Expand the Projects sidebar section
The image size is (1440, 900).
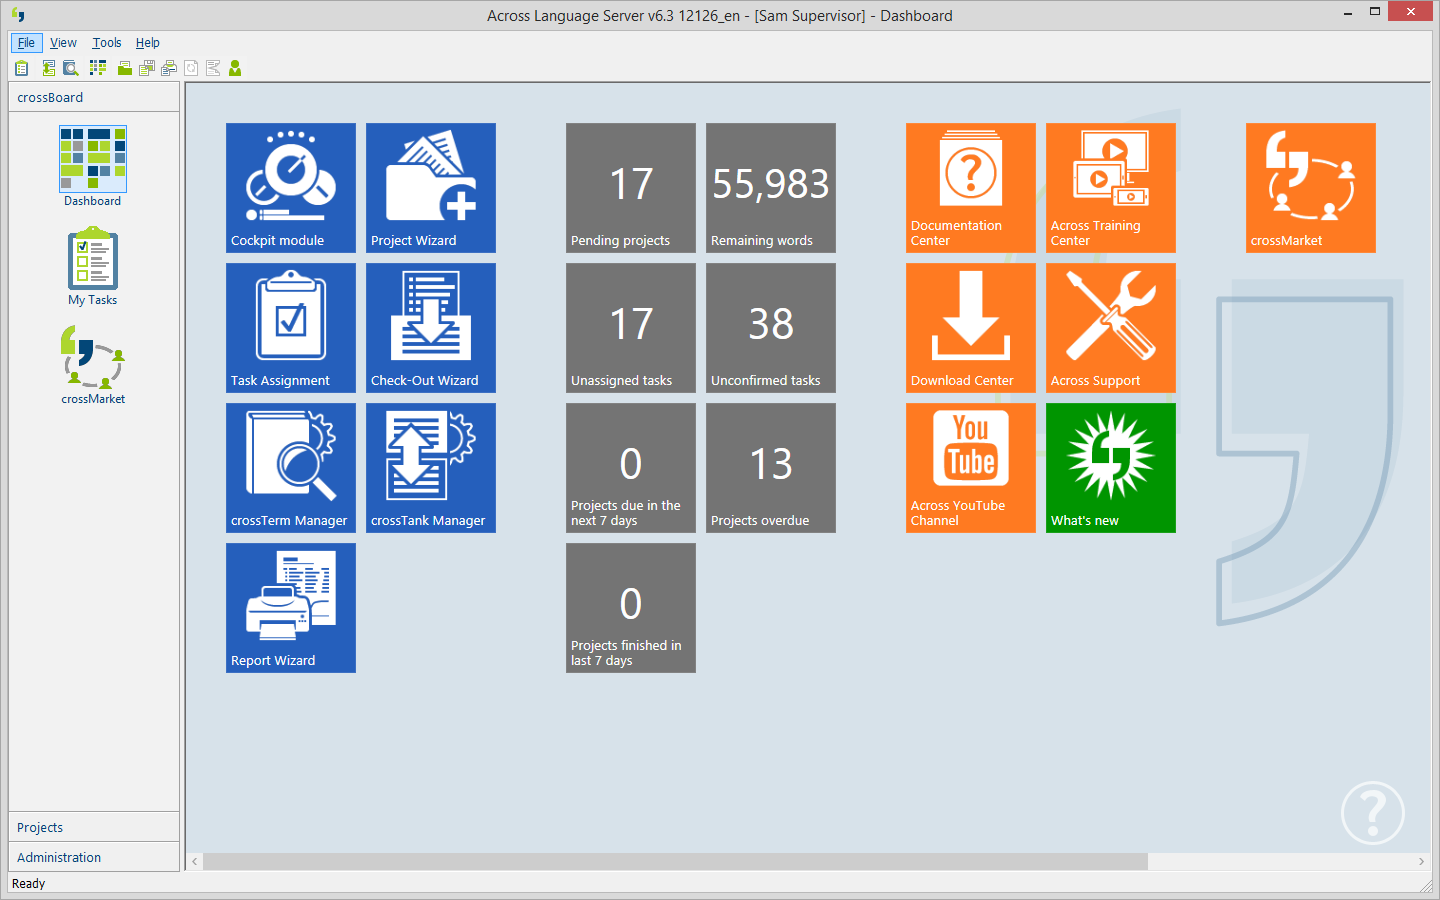pos(94,827)
